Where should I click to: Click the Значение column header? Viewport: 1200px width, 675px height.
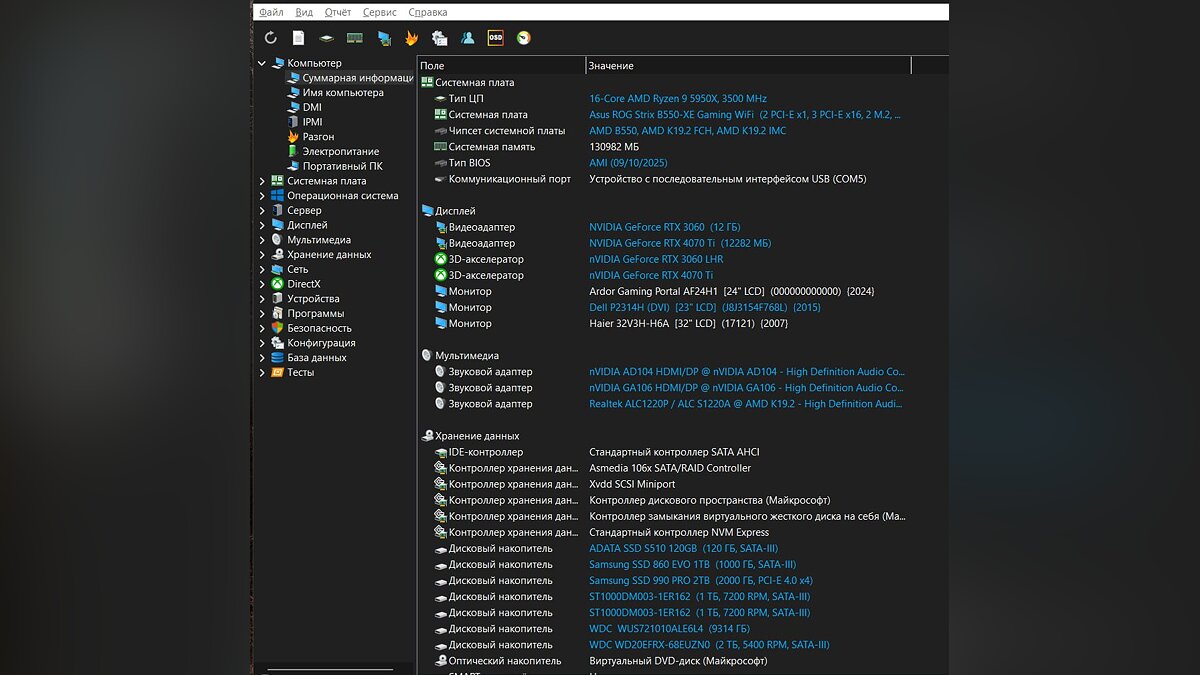(x=611, y=66)
